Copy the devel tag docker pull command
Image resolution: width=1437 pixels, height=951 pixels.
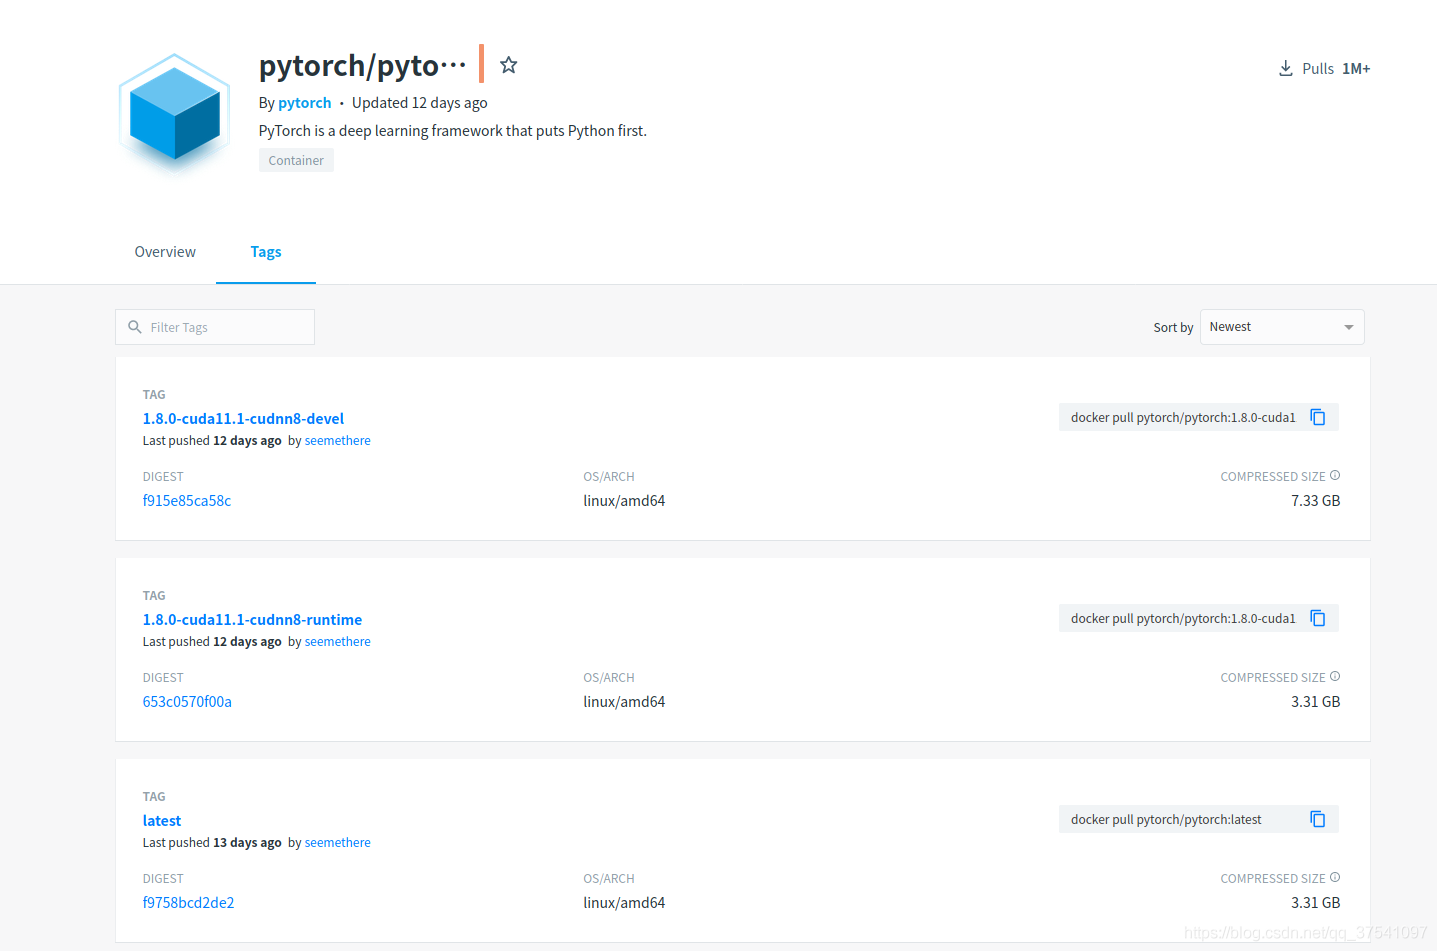pyautogui.click(x=1317, y=418)
